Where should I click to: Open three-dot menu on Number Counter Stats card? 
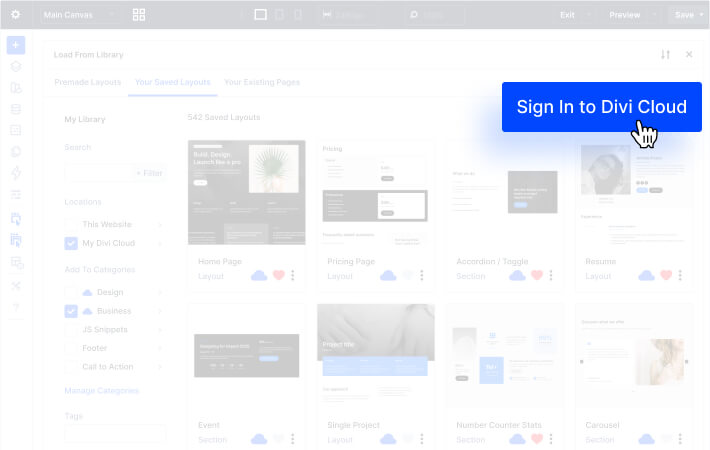point(551,439)
